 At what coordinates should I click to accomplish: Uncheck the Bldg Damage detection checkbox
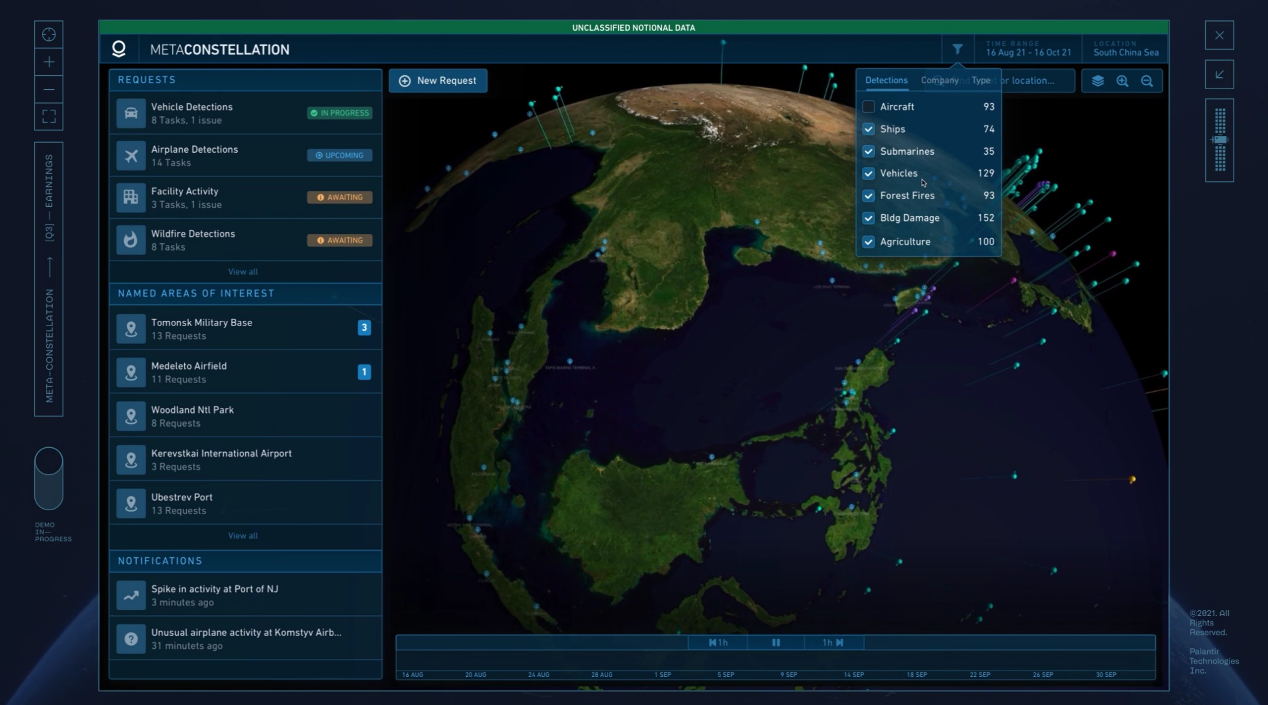point(868,218)
